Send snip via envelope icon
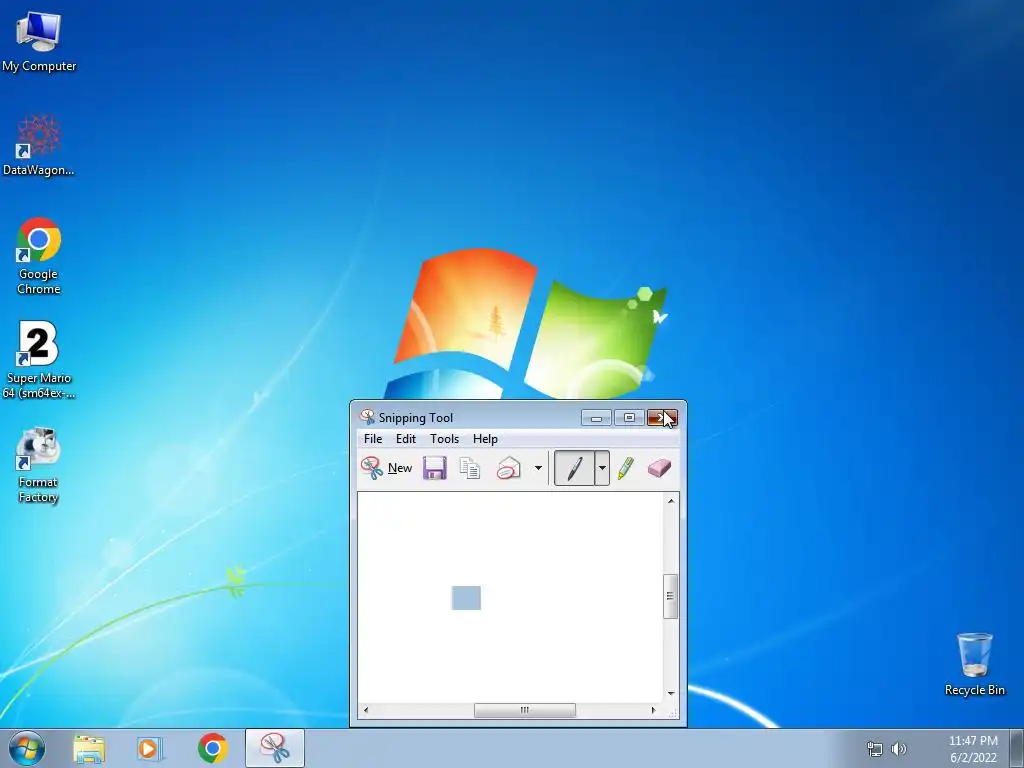 (x=508, y=468)
